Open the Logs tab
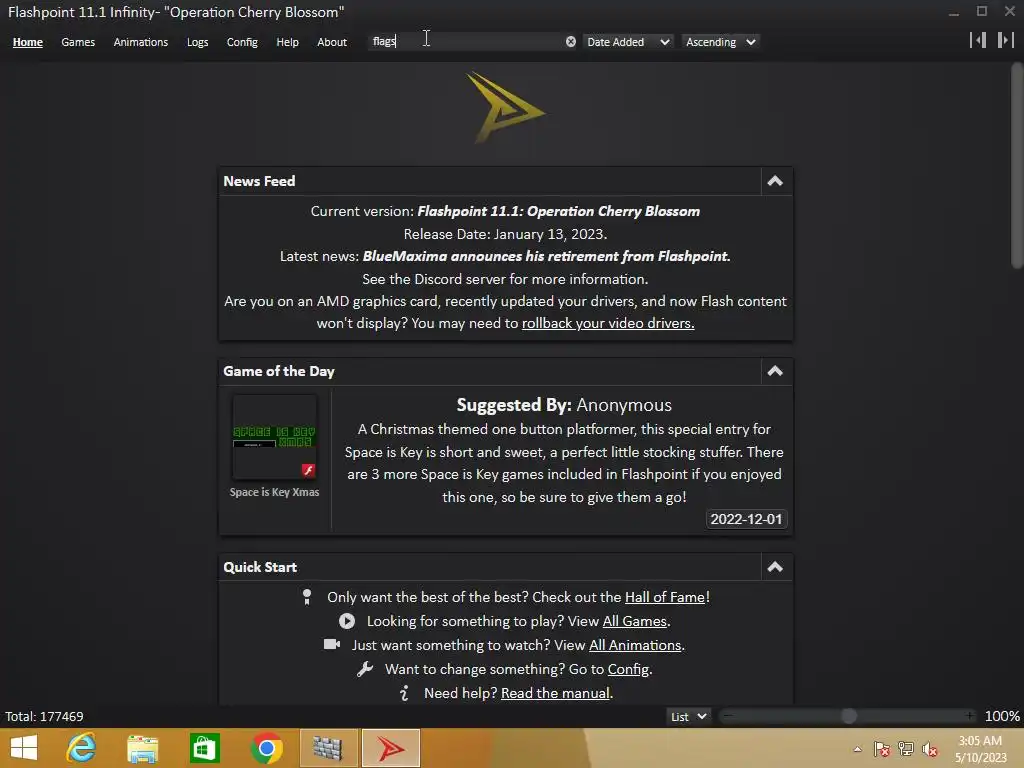This screenshot has height=768, width=1024. (197, 42)
